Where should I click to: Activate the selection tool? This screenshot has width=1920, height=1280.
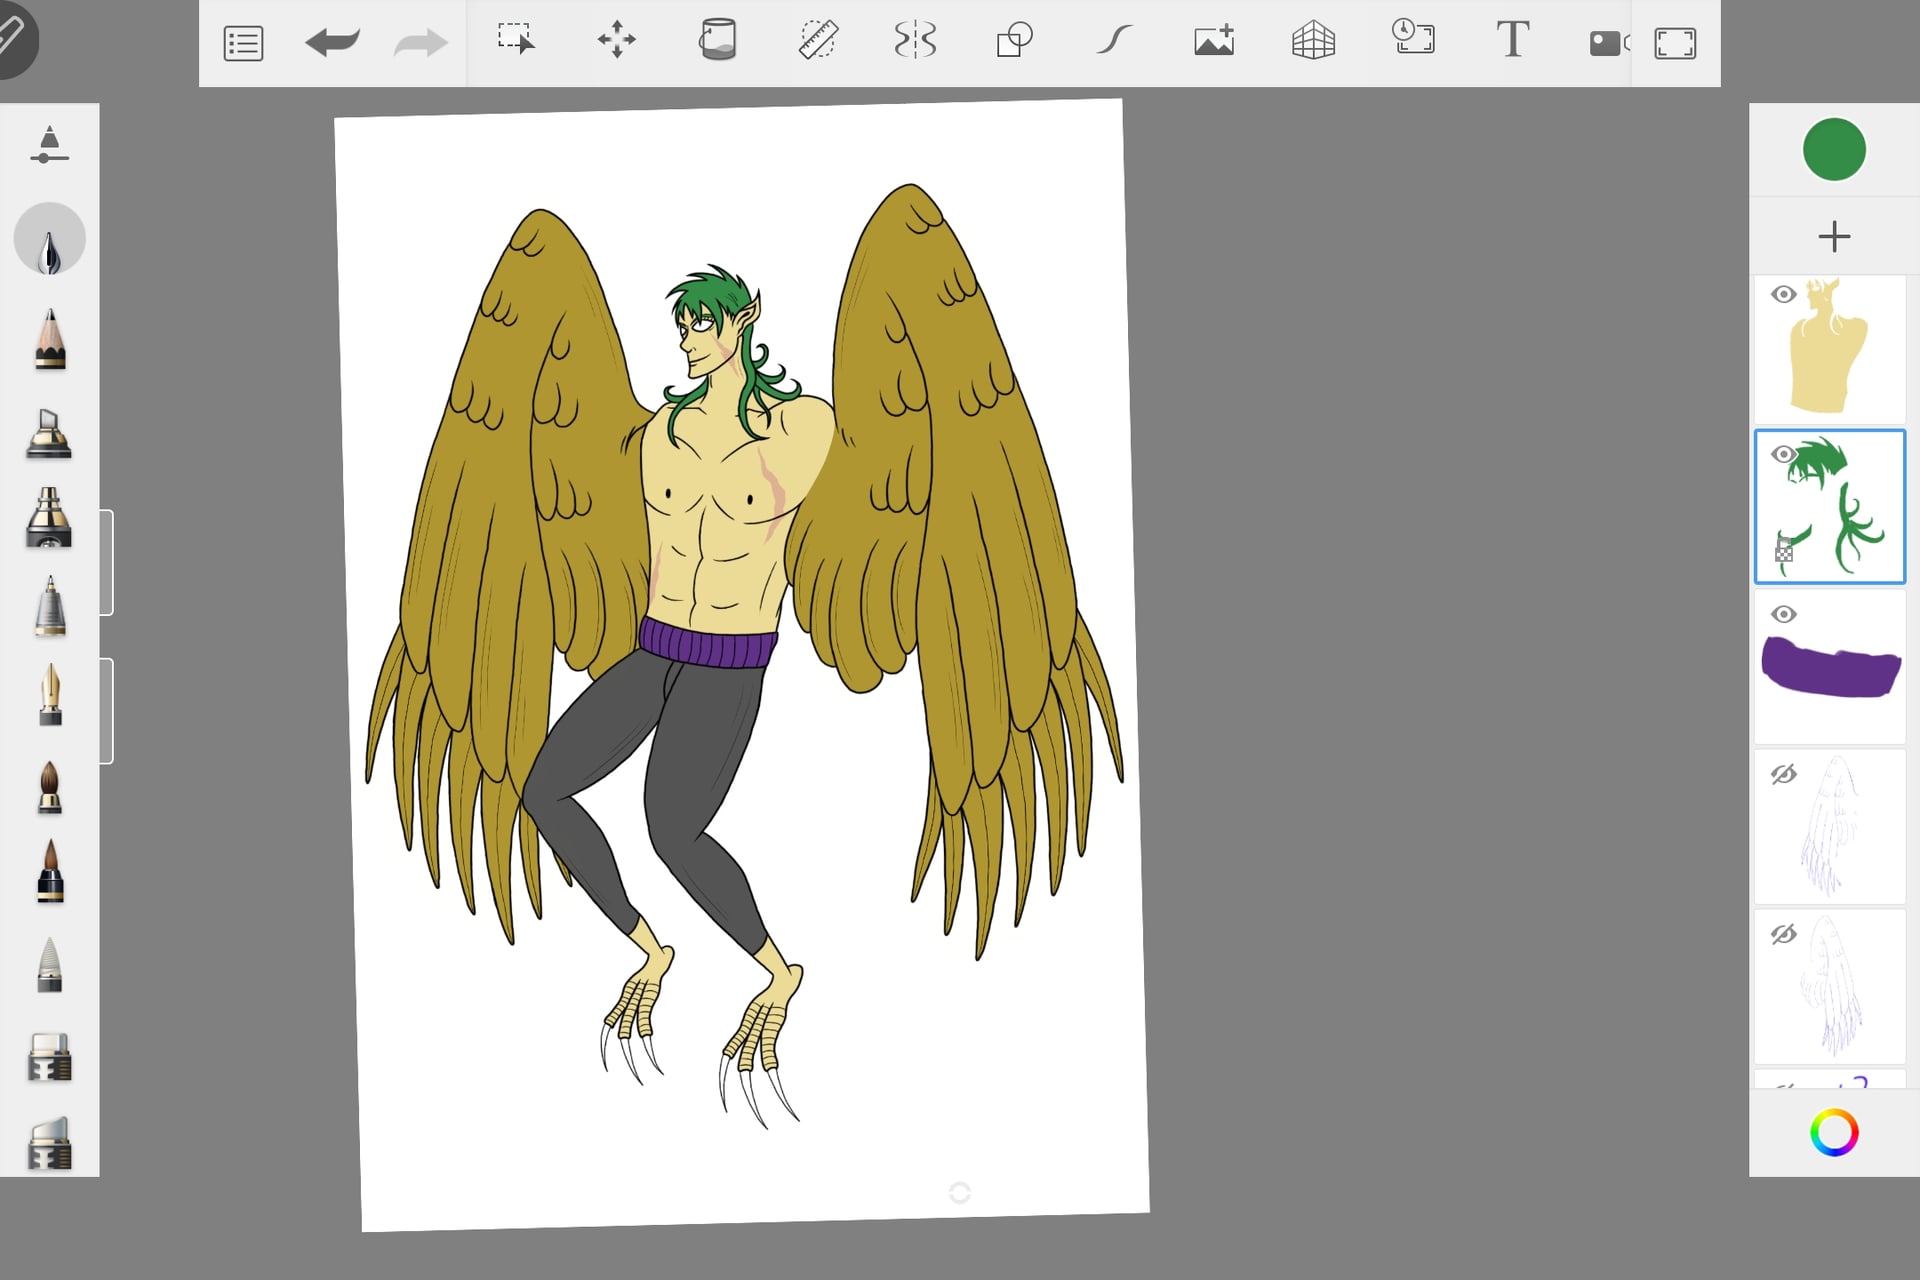coord(516,40)
